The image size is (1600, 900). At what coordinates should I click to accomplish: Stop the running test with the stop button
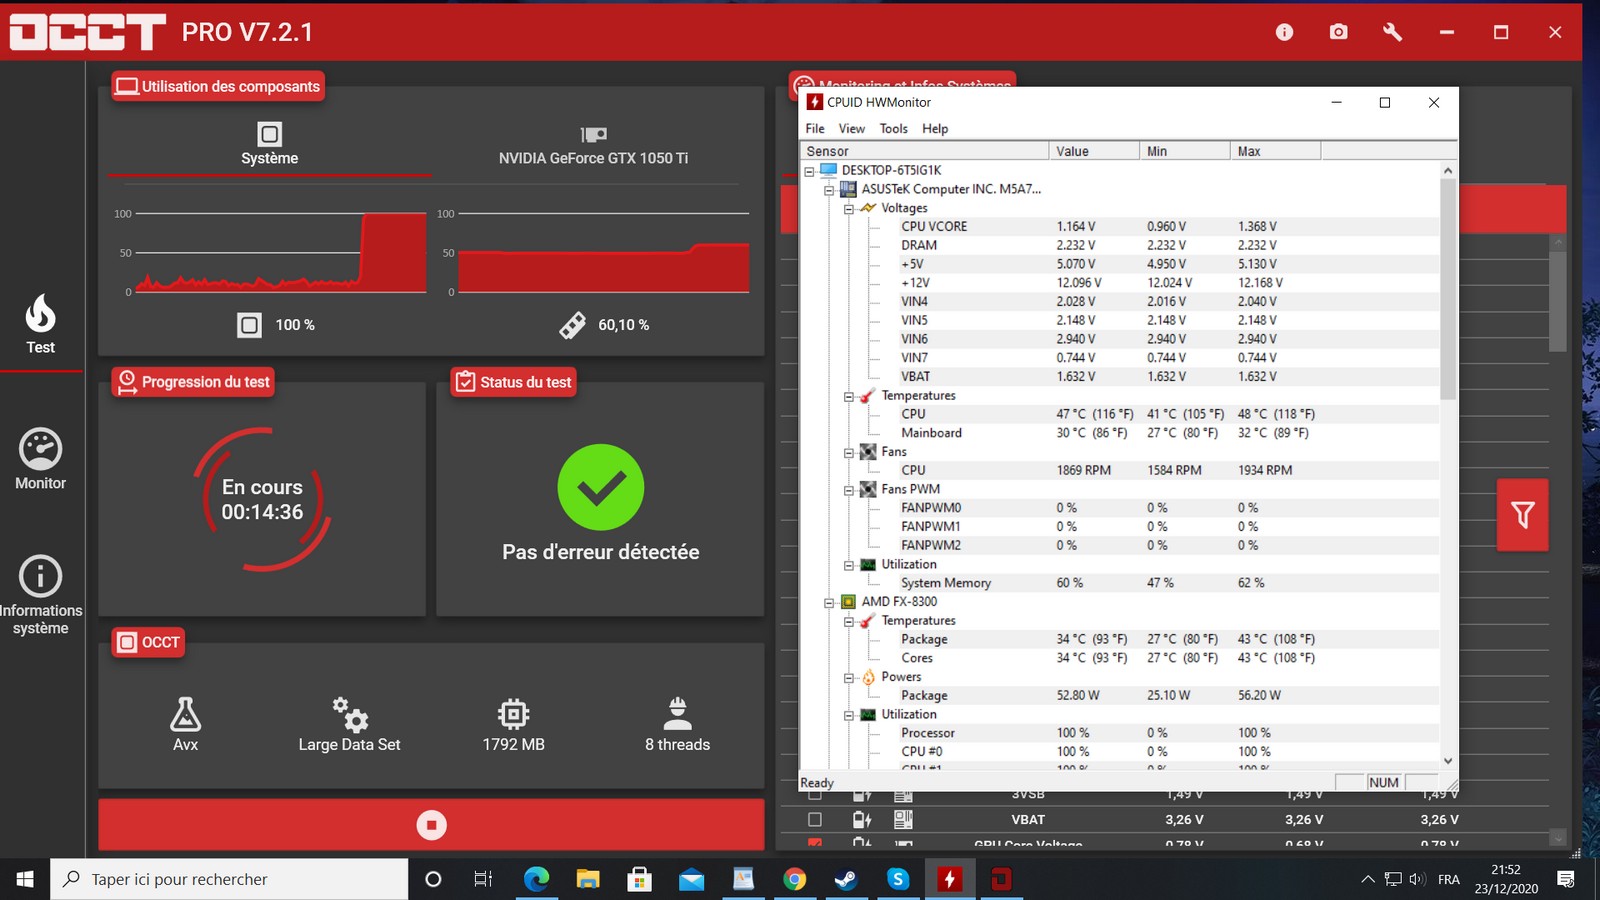431,825
